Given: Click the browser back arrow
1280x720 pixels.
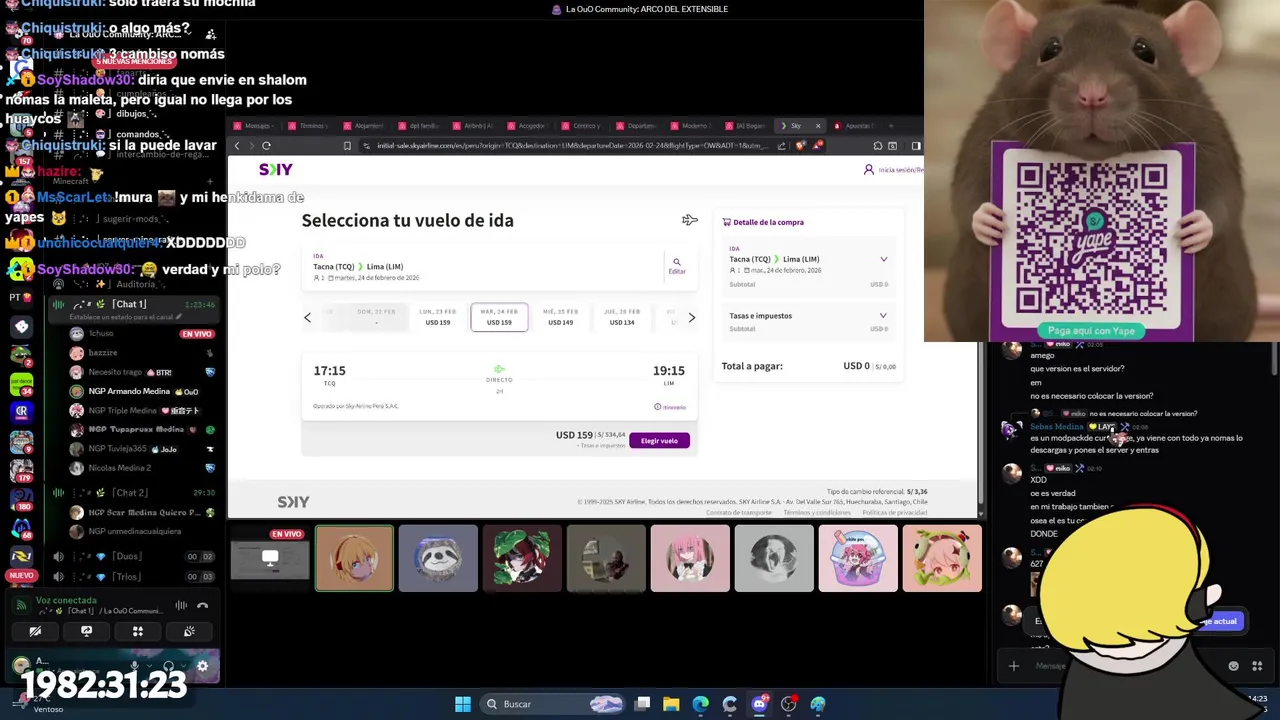Looking at the screenshot, I should (237, 146).
